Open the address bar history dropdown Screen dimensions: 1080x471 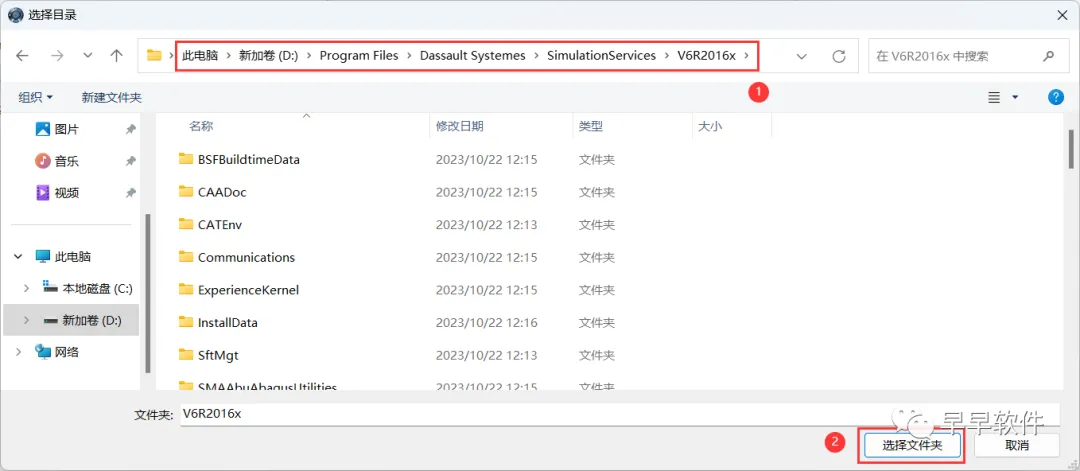pyautogui.click(x=802, y=56)
